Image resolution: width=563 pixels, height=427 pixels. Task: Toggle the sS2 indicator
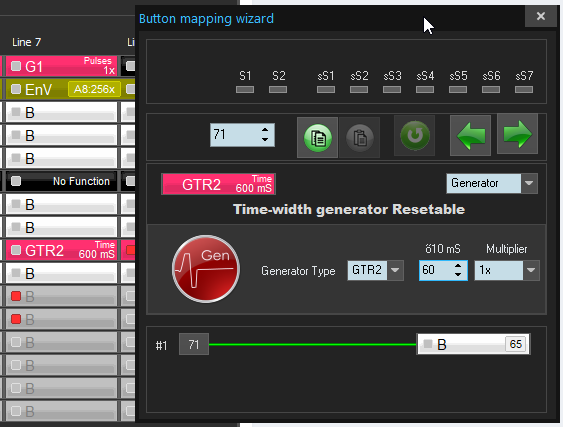click(x=359, y=89)
